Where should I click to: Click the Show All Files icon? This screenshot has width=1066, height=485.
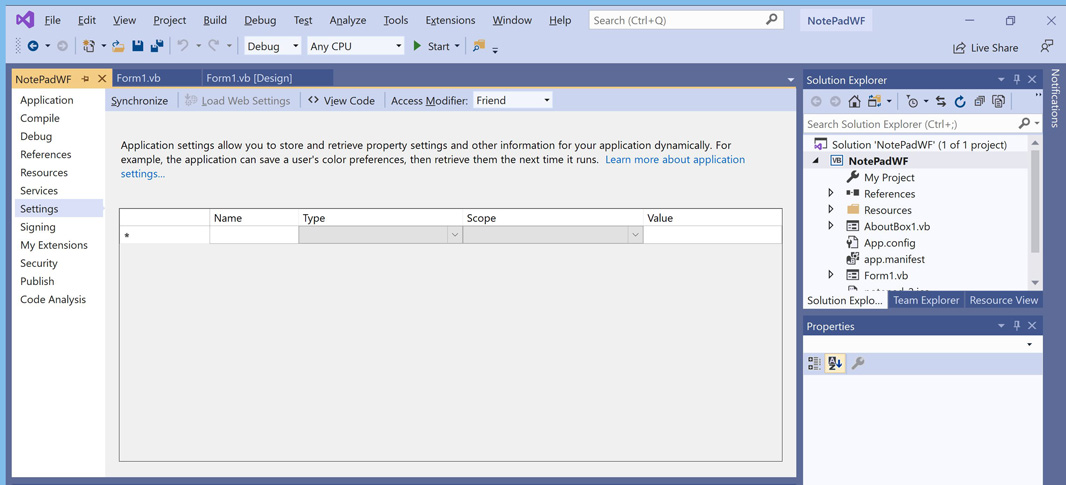coord(998,101)
